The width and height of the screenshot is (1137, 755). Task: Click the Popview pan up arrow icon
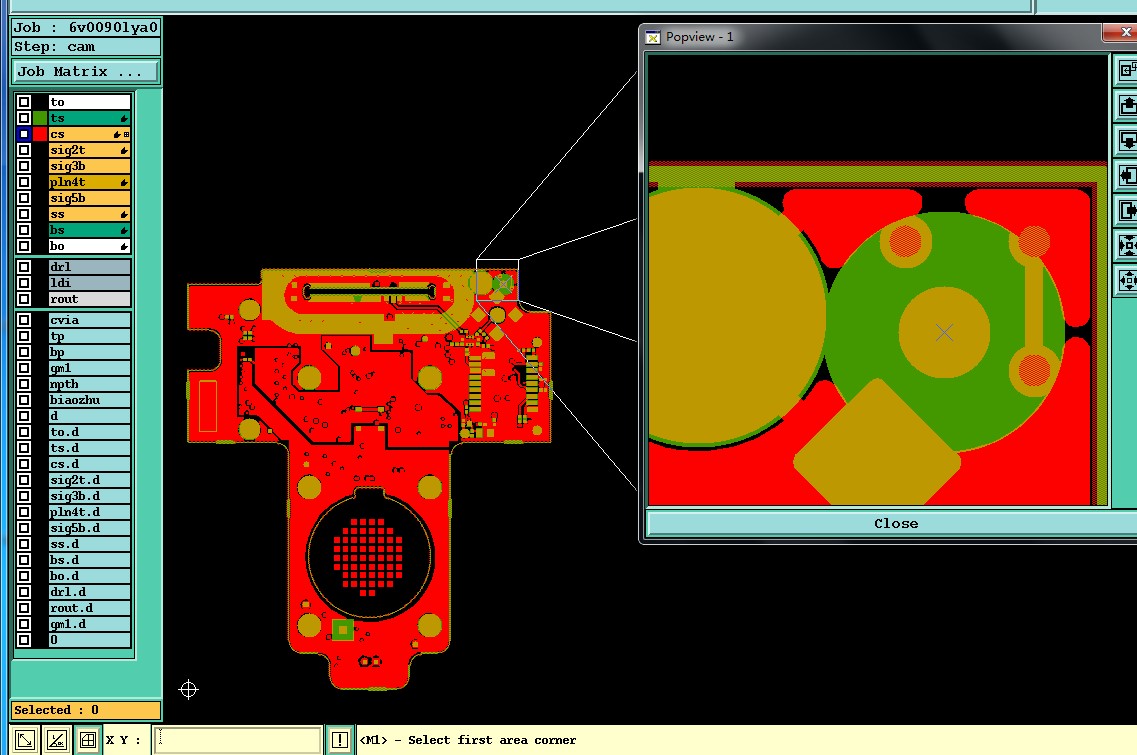pyautogui.click(x=1127, y=105)
